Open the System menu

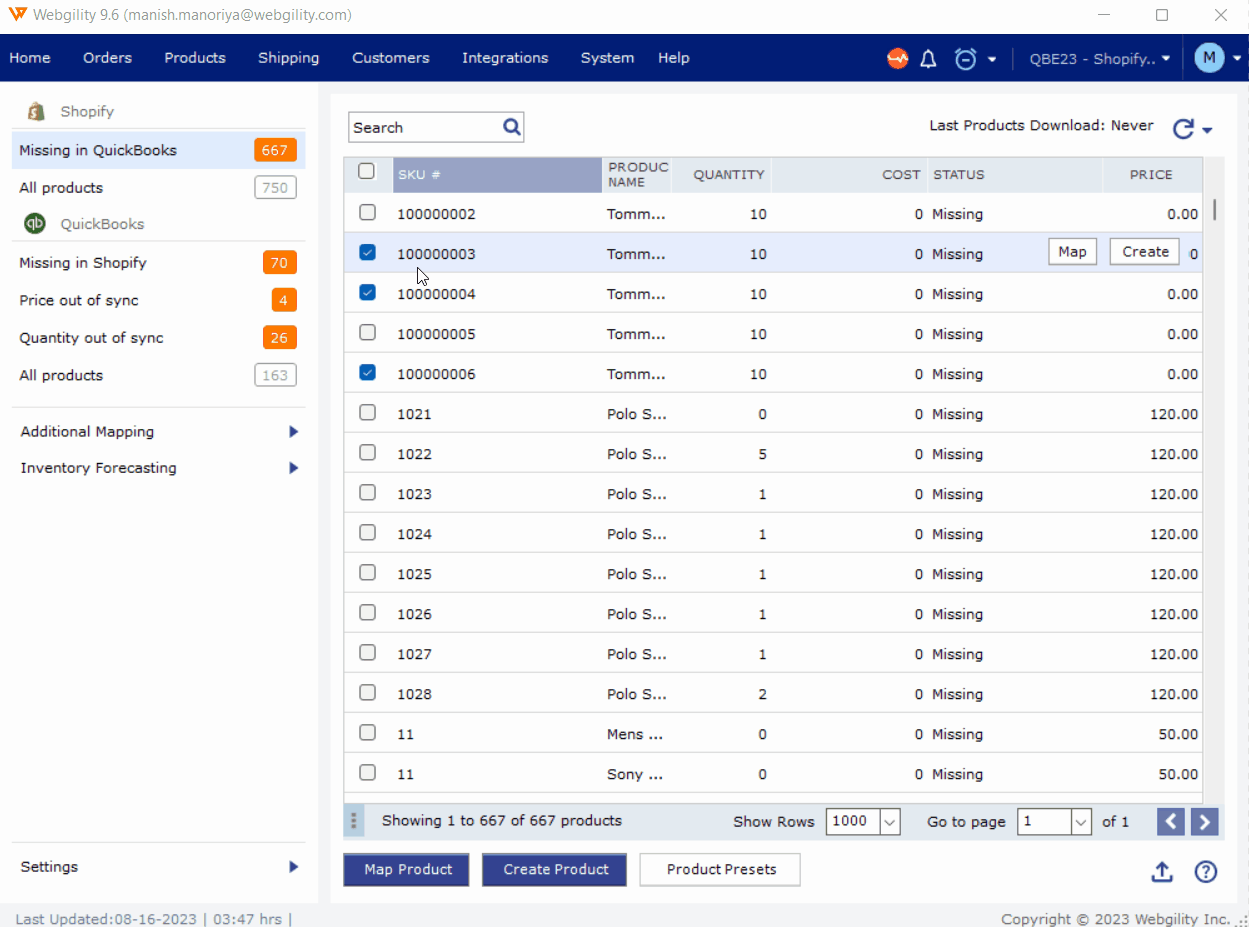point(607,58)
